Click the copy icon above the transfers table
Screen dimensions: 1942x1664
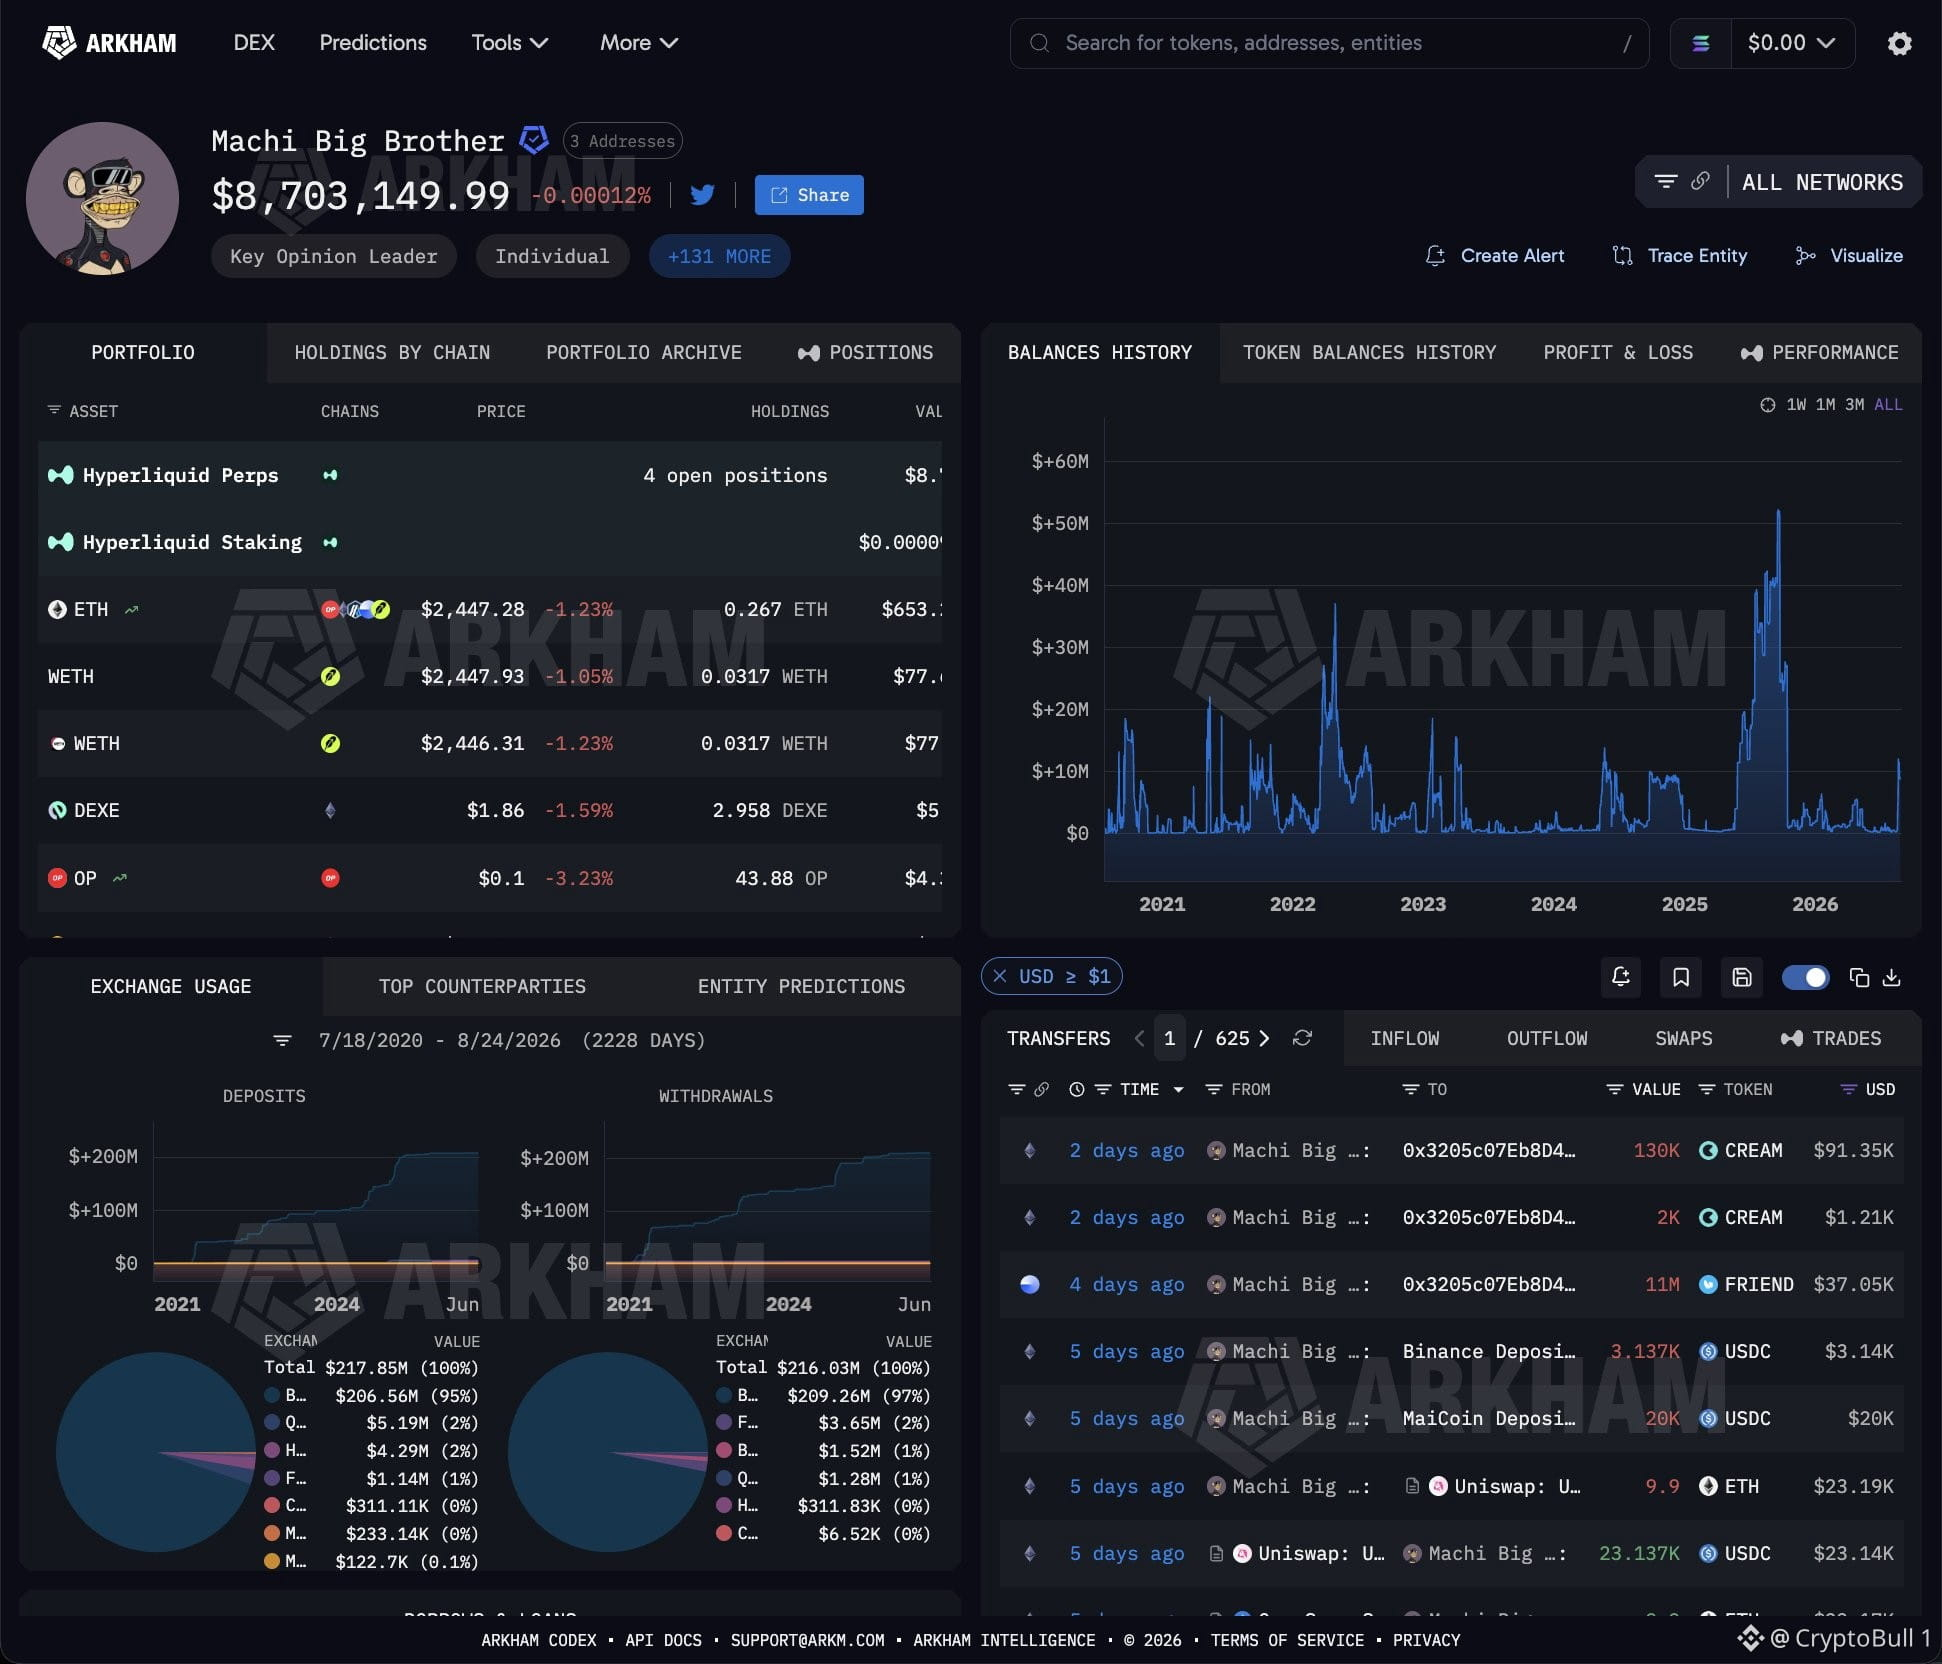(1859, 977)
